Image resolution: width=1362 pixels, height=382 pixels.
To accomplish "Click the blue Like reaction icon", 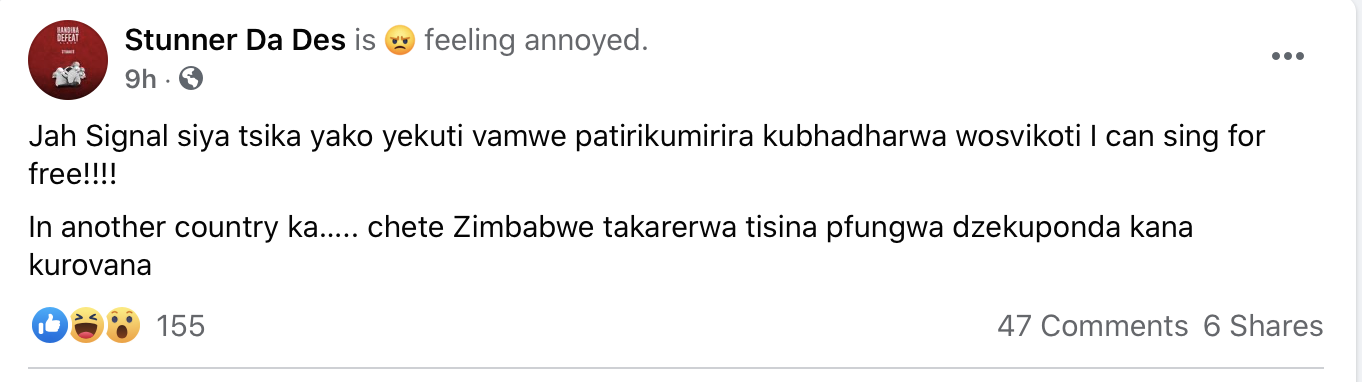I will 49,325.
